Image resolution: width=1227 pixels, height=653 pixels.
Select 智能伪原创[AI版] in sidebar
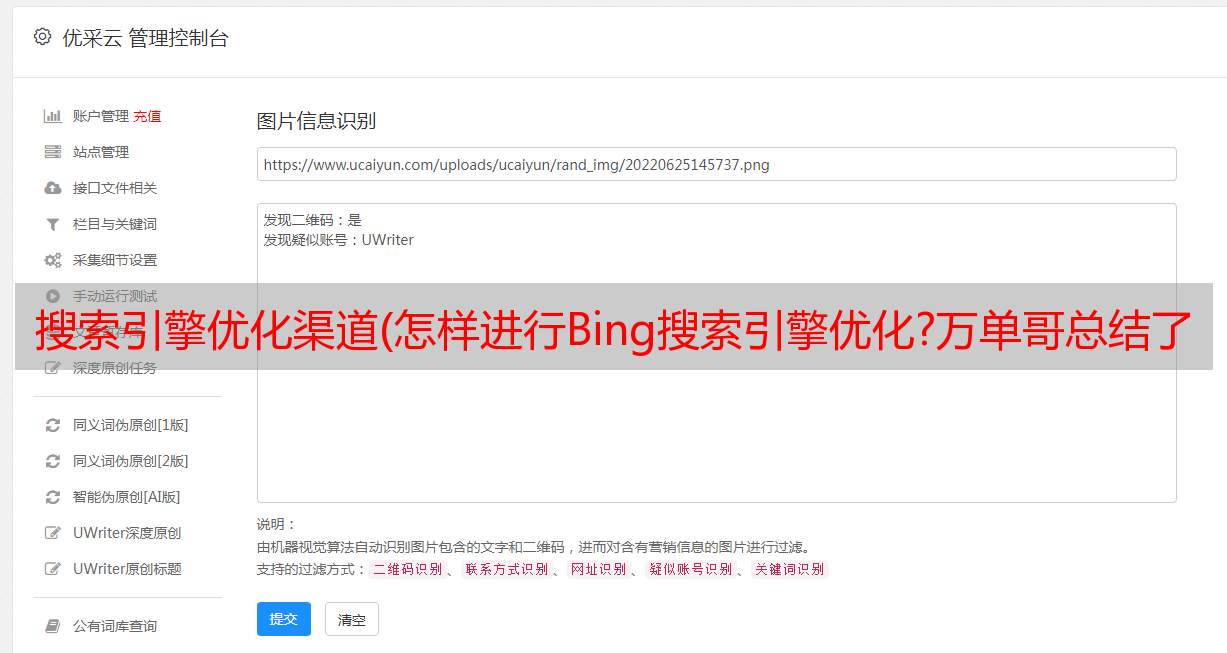click(126, 497)
